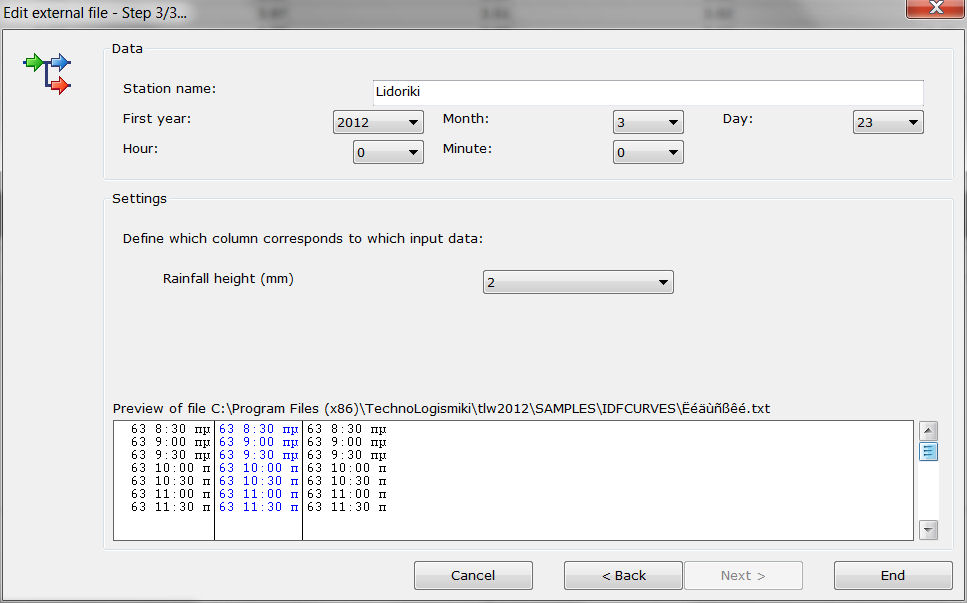
Task: Expand the Month dropdown
Action: click(x=648, y=123)
